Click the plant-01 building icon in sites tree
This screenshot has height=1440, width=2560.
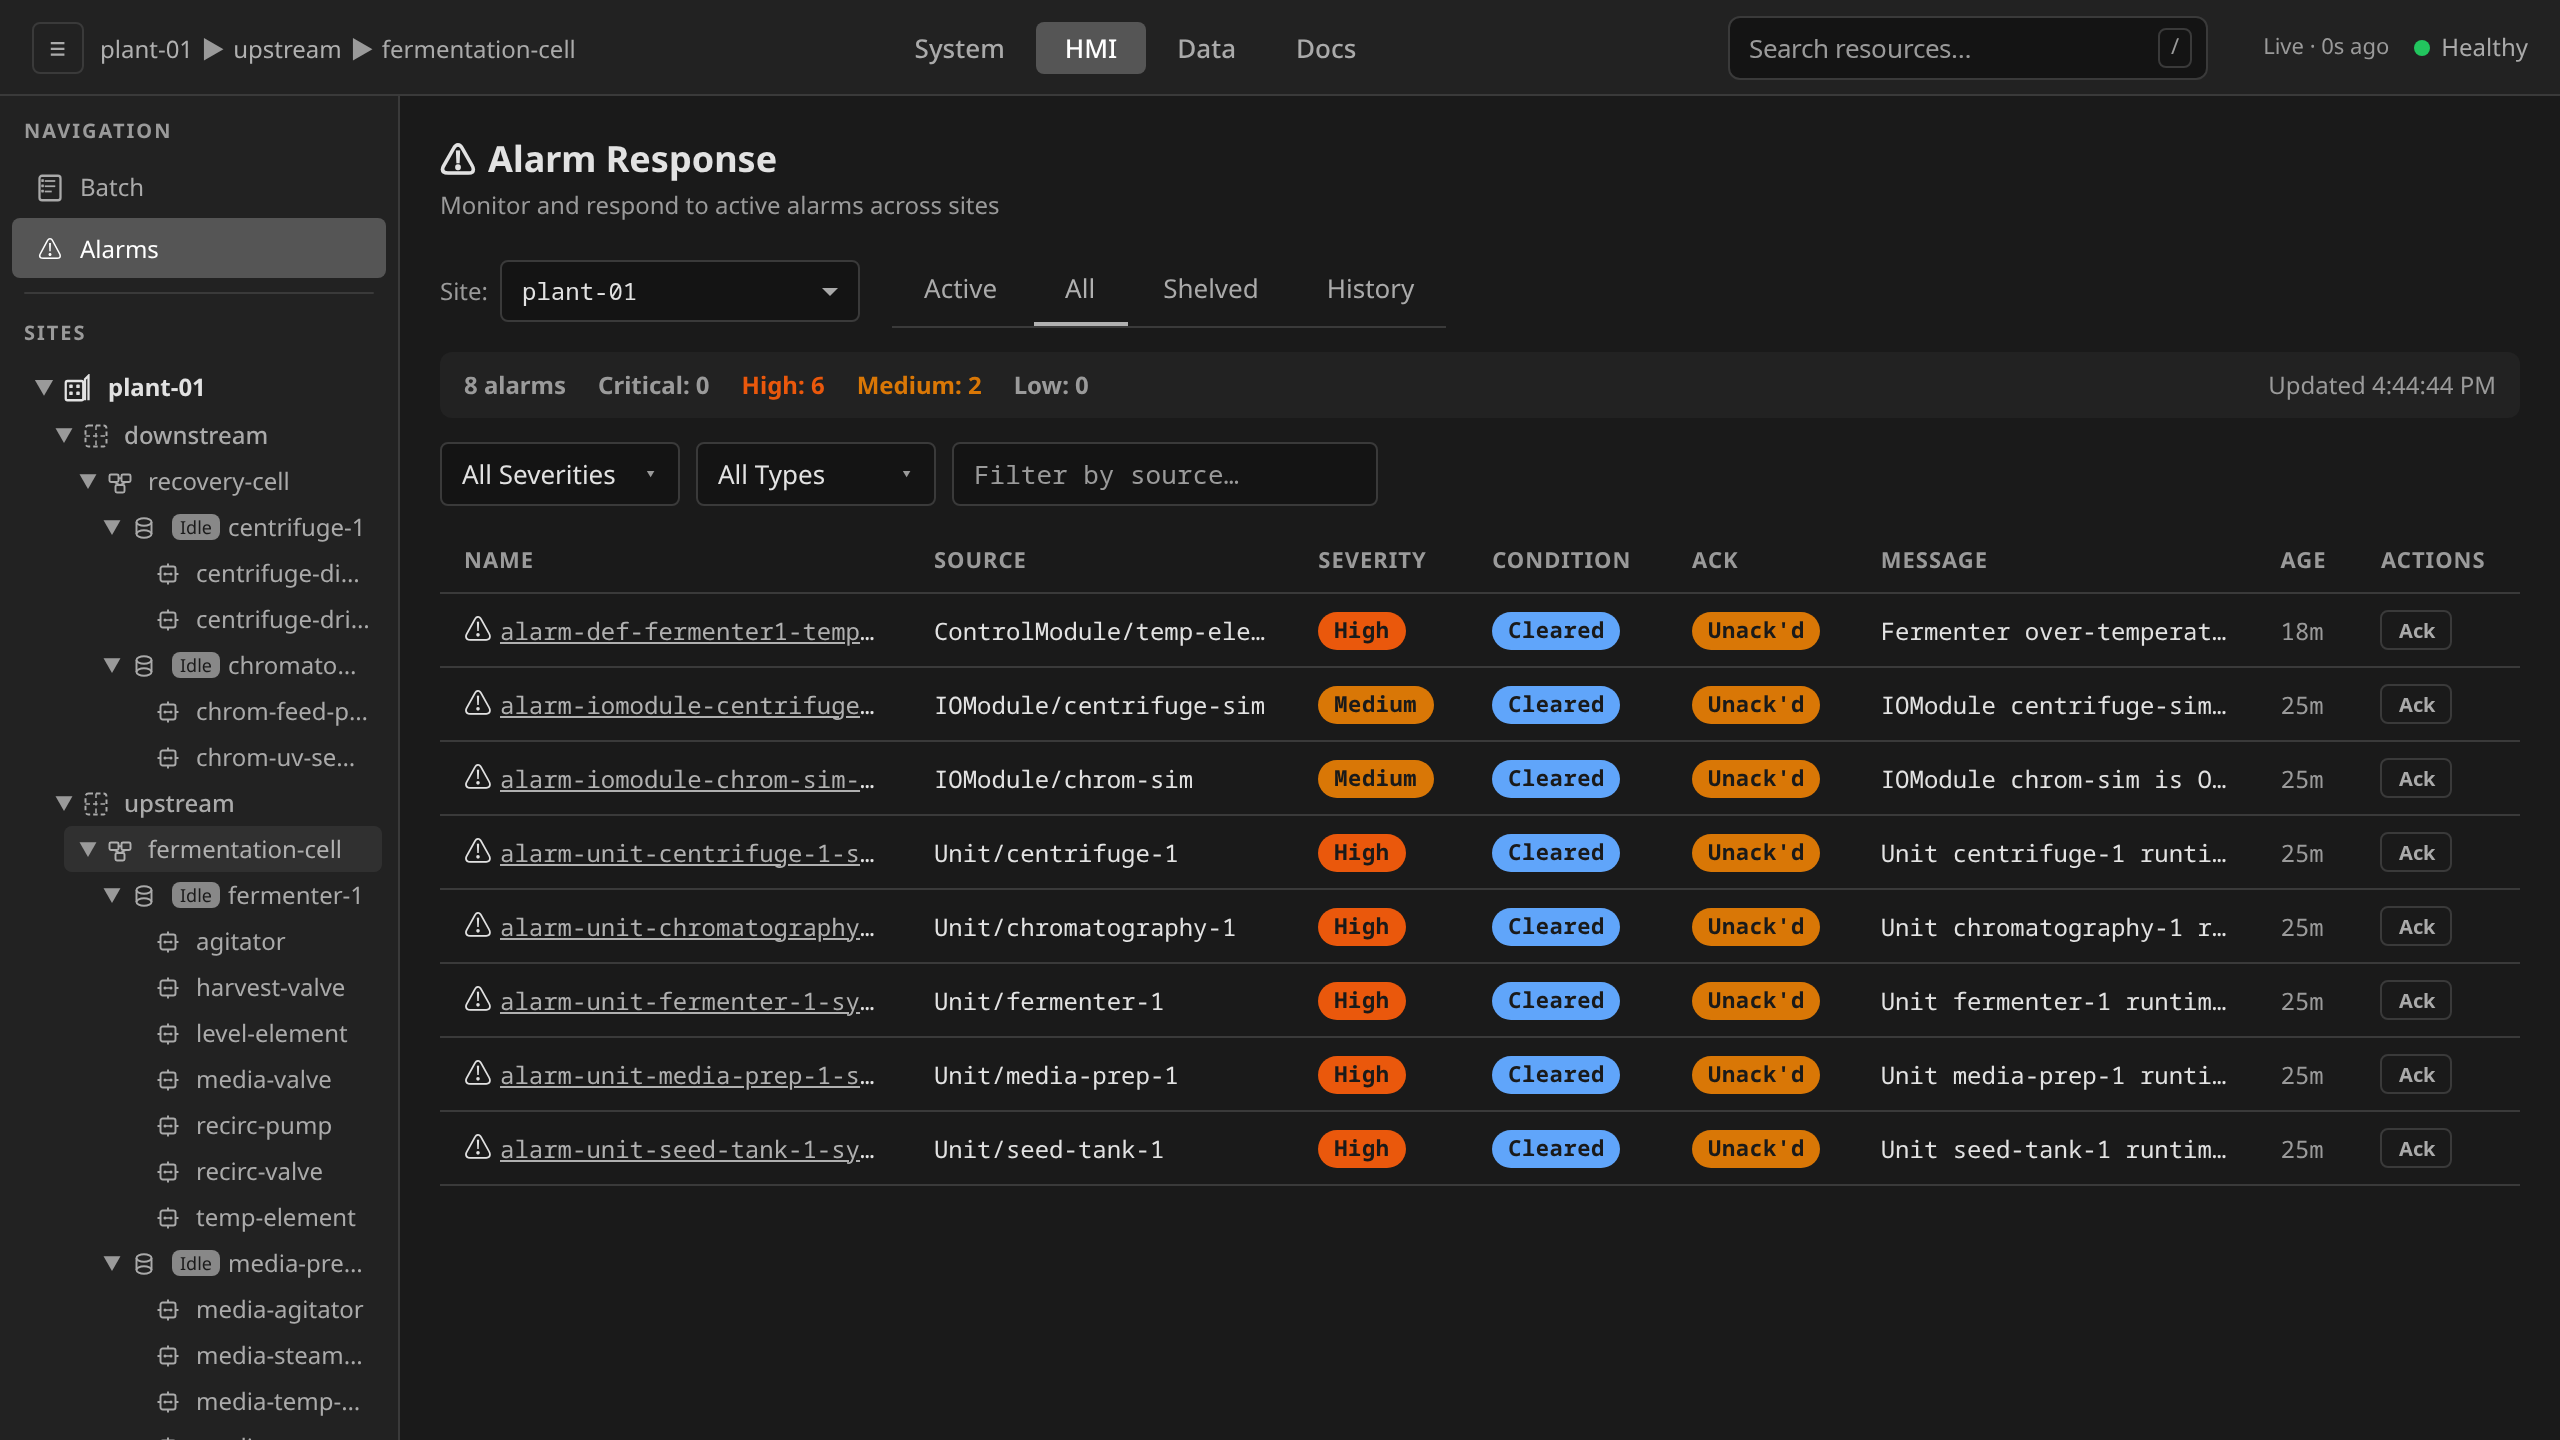tap(78, 387)
